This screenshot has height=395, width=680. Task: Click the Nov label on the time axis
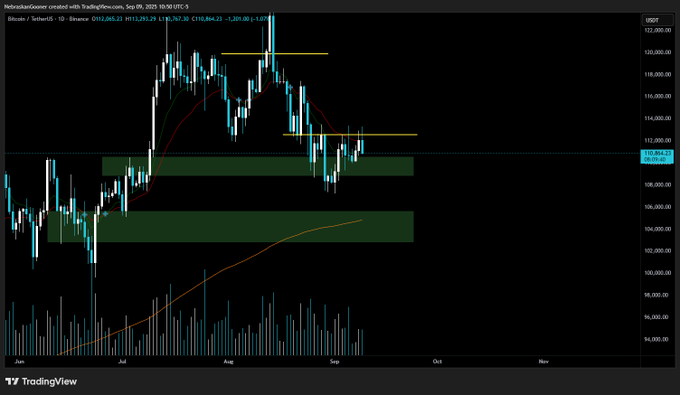coord(543,362)
